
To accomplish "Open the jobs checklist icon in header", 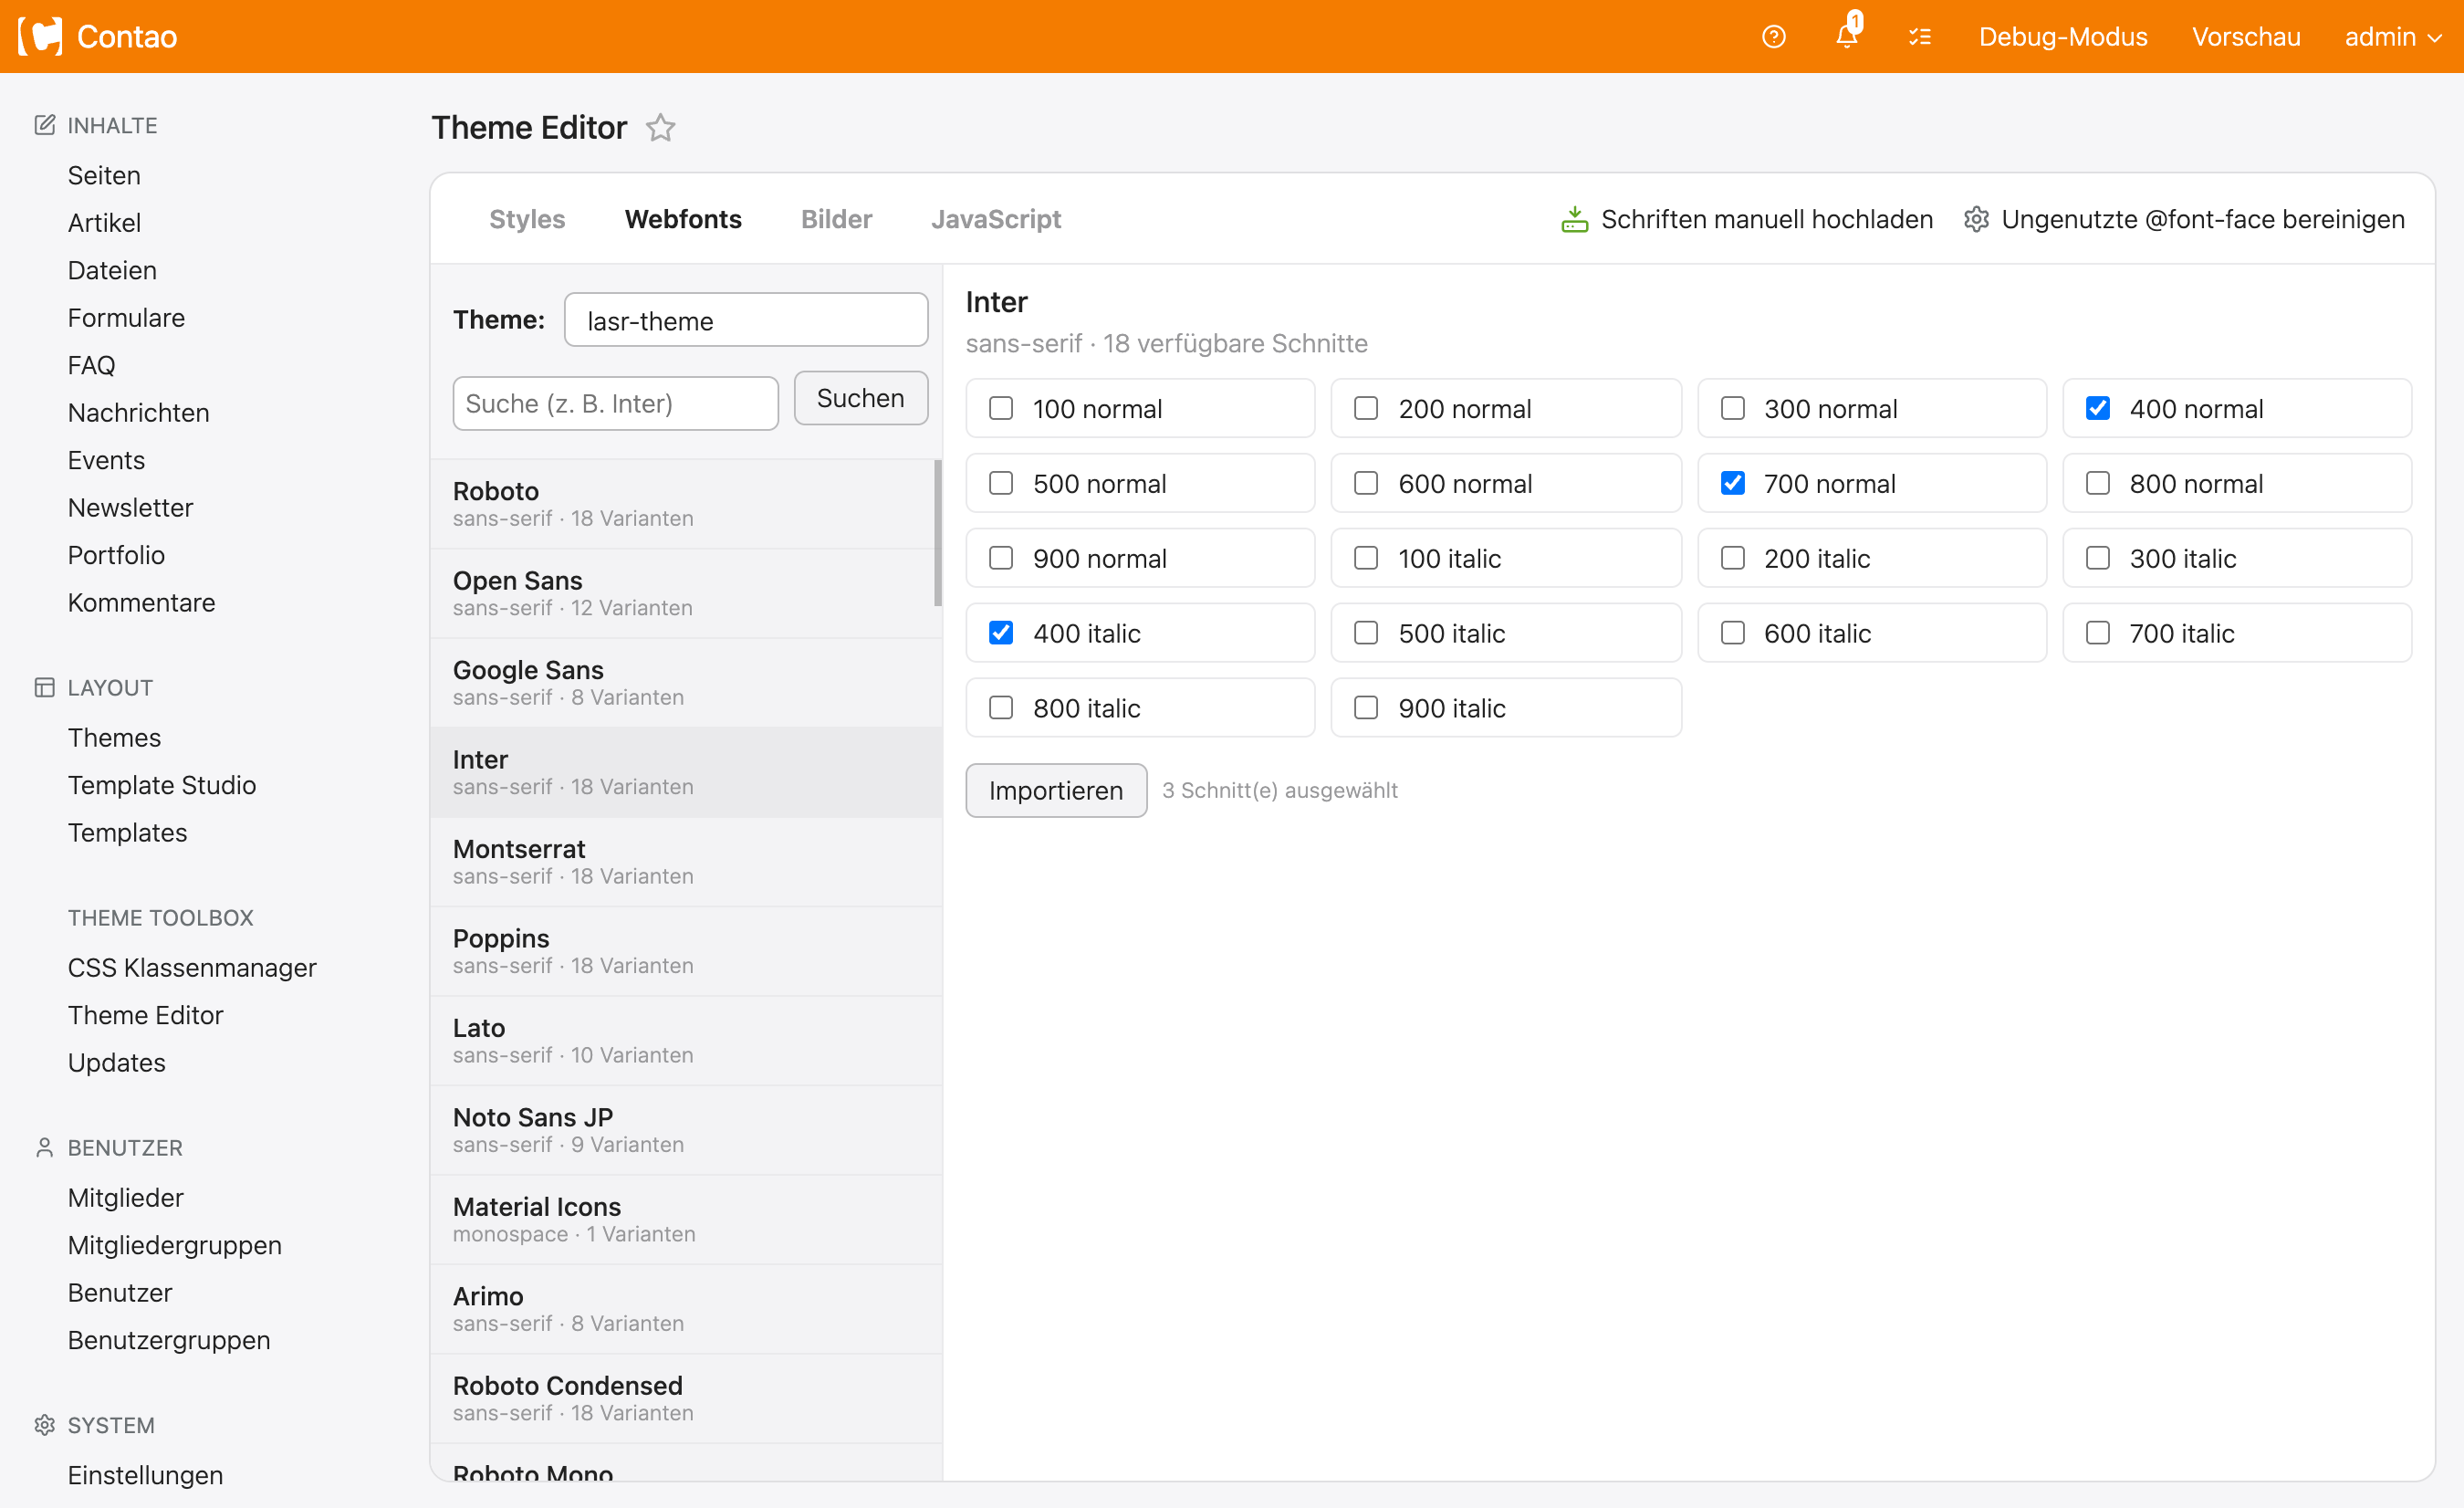I will pos(1919,37).
